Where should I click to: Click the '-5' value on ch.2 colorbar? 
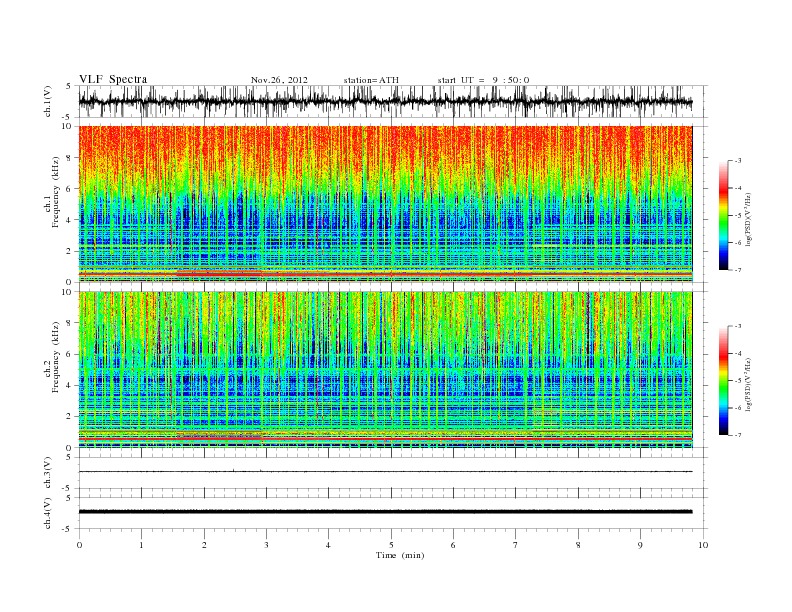tap(737, 381)
